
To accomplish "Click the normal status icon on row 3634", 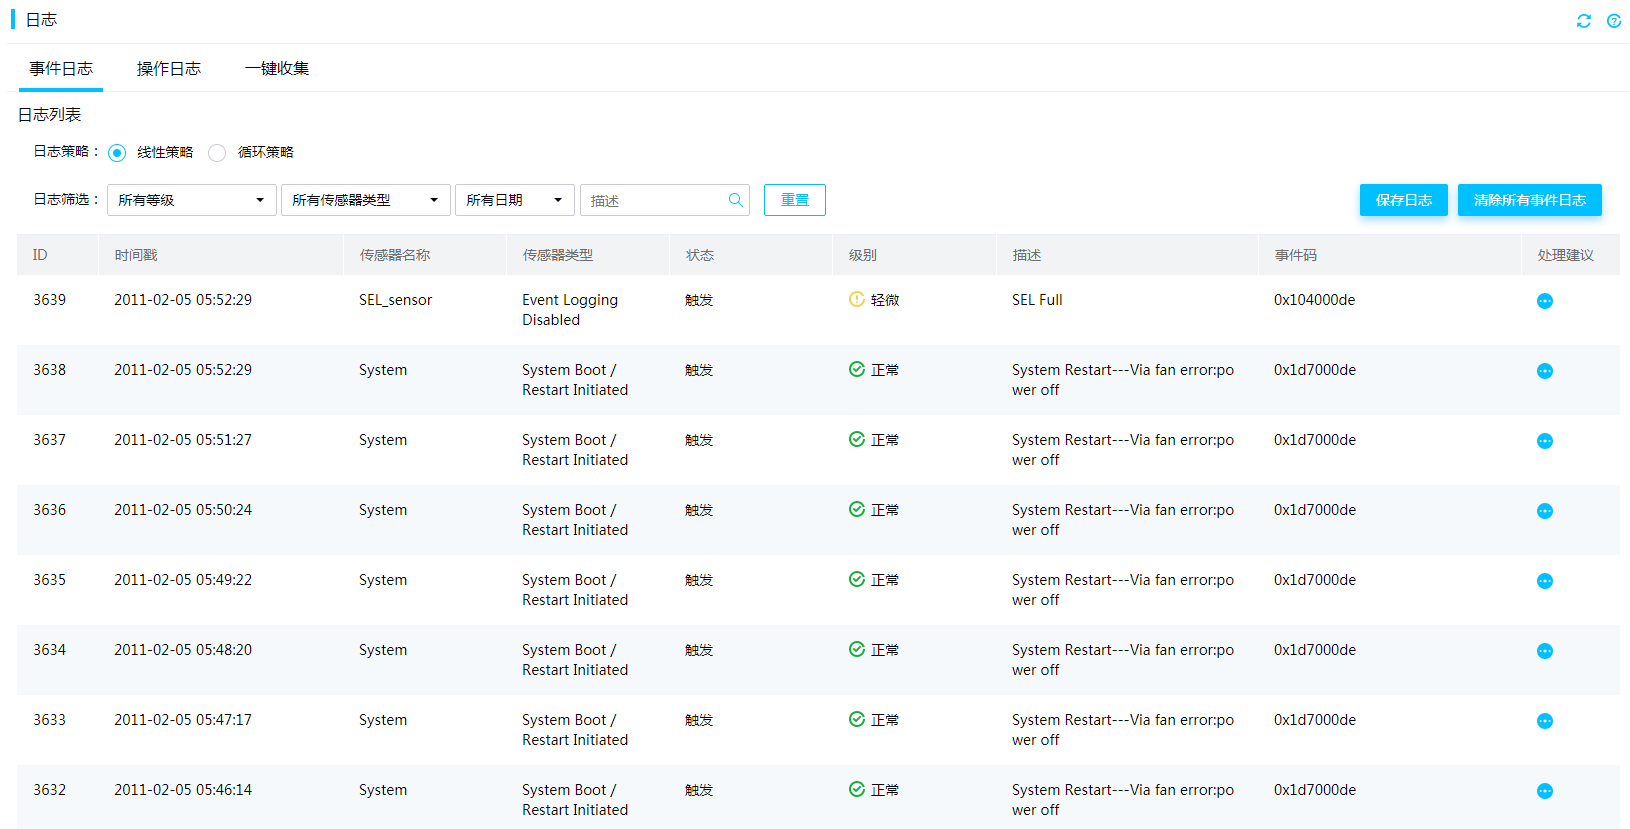I will [x=857, y=649].
